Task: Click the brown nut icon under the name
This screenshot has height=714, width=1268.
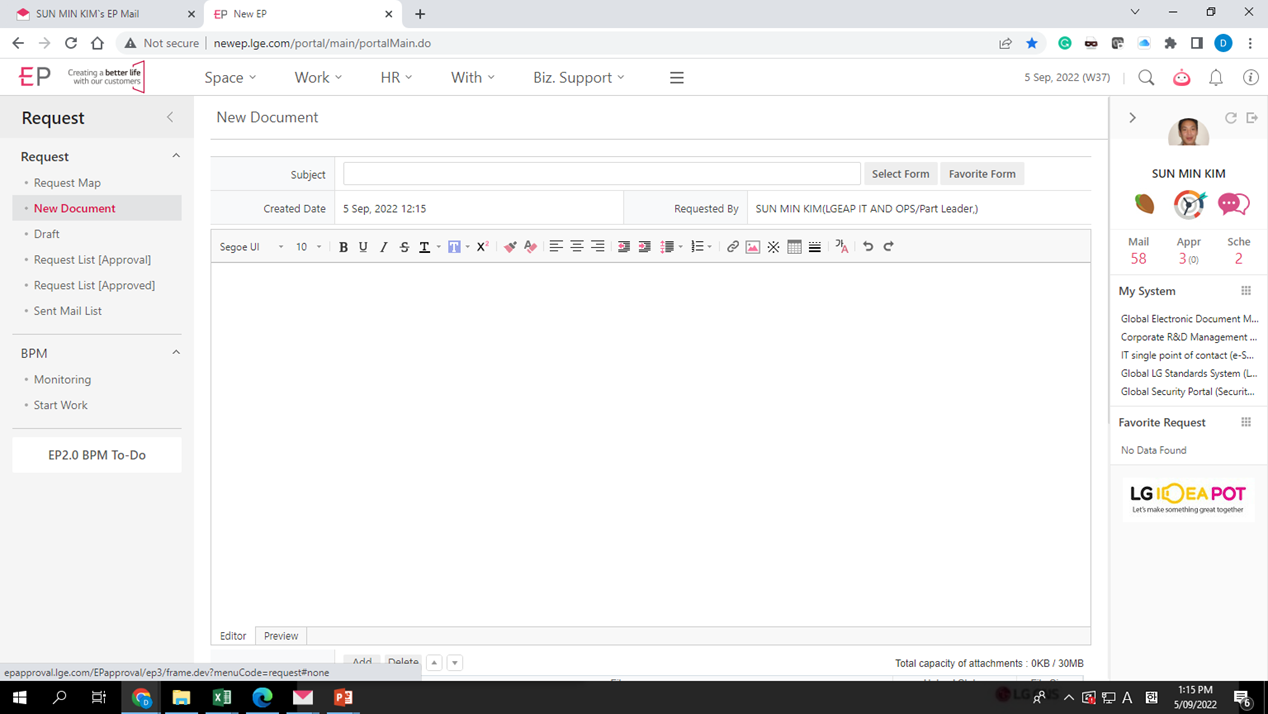Action: (1145, 204)
